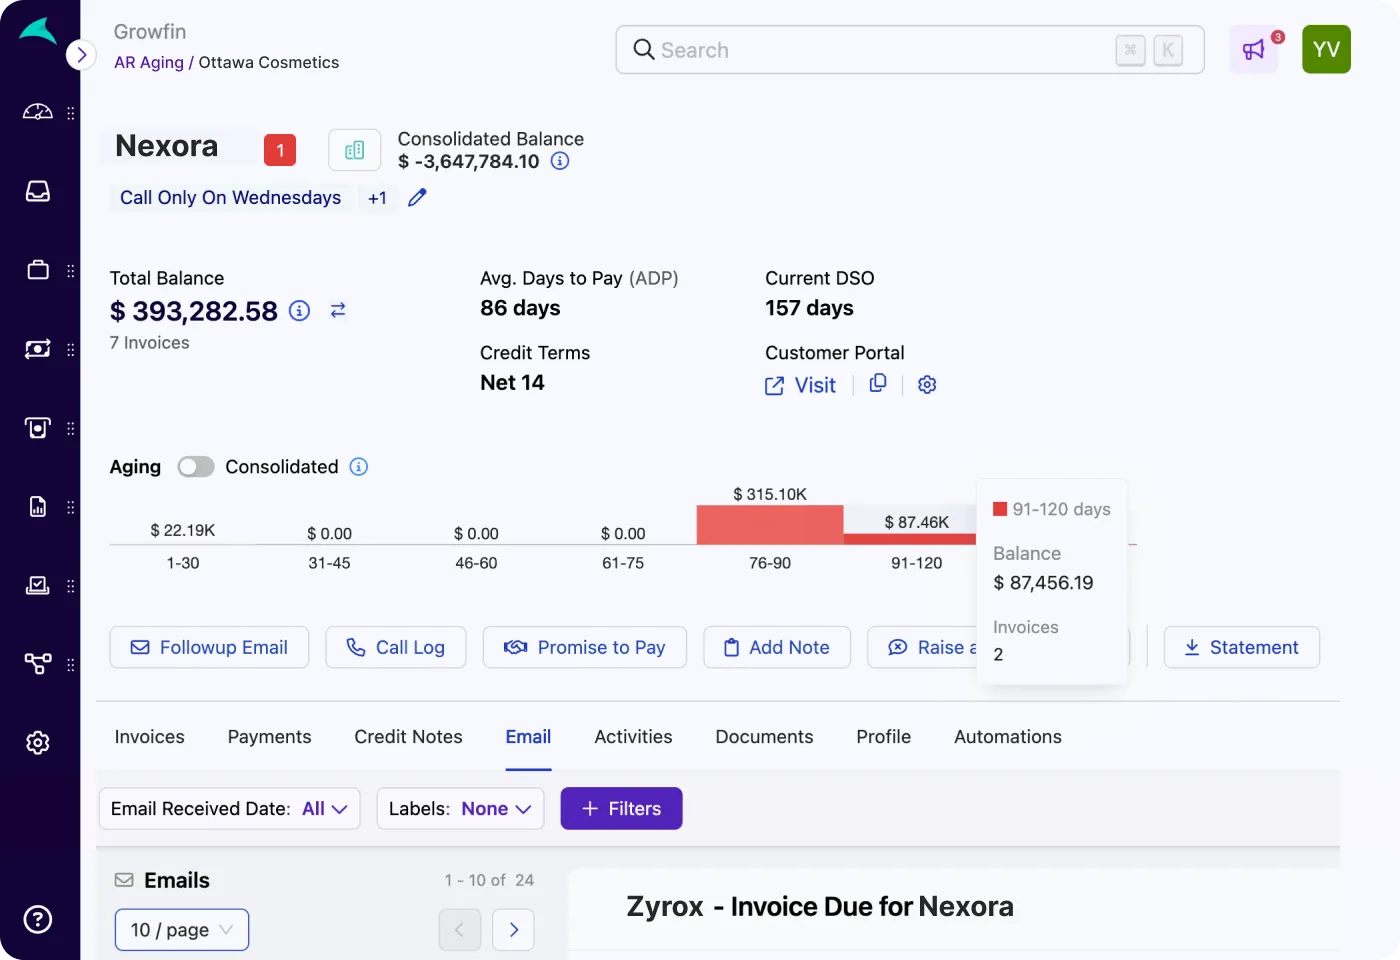Image resolution: width=1400 pixels, height=960 pixels.
Task: Go to next emails page
Action: [x=513, y=930]
